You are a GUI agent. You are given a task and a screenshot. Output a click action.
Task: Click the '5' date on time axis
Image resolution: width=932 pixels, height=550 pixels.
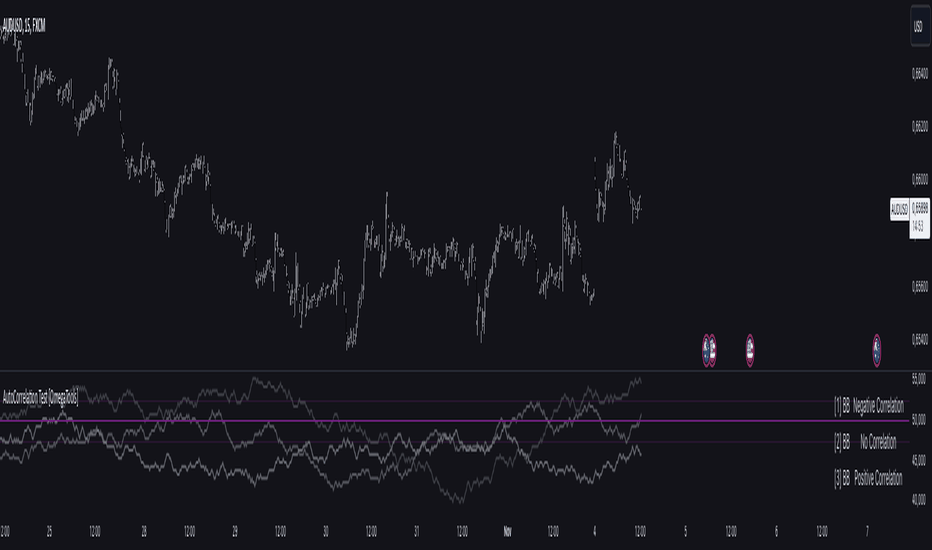[x=685, y=531]
